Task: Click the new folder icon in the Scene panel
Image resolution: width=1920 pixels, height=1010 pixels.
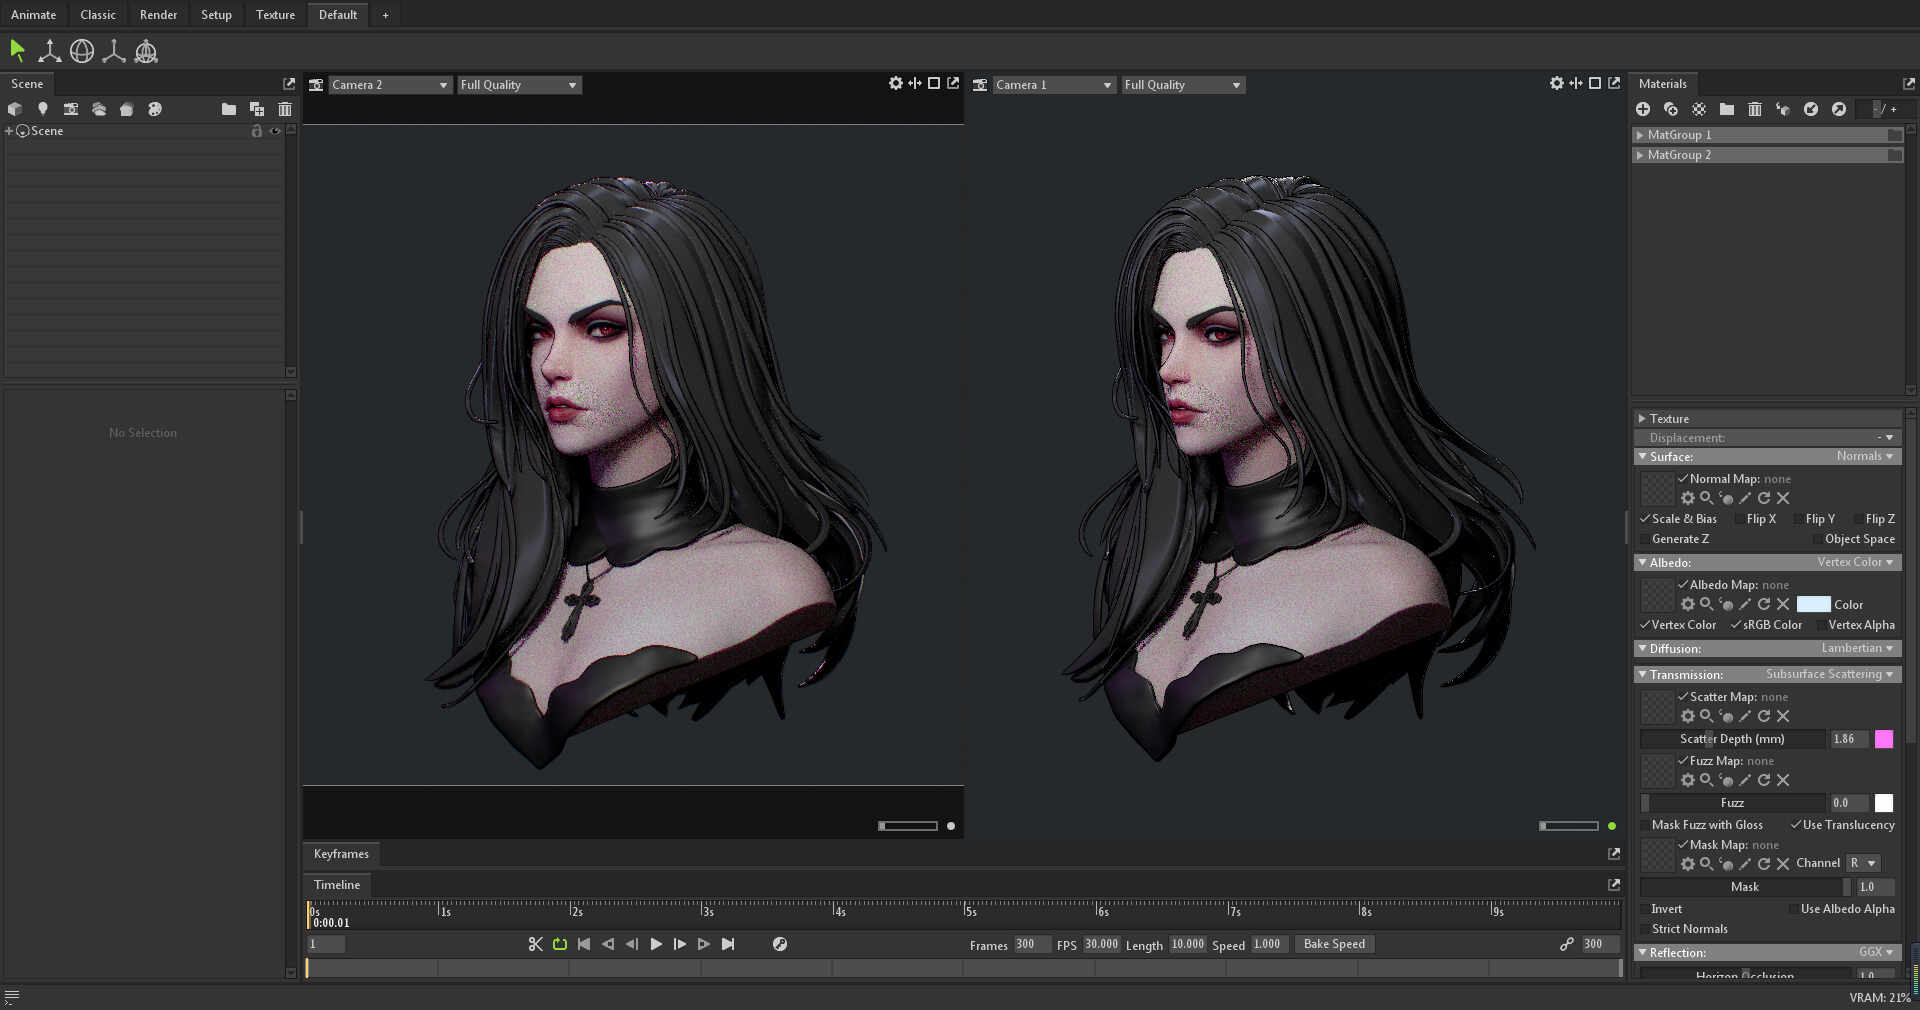Action: click(229, 109)
